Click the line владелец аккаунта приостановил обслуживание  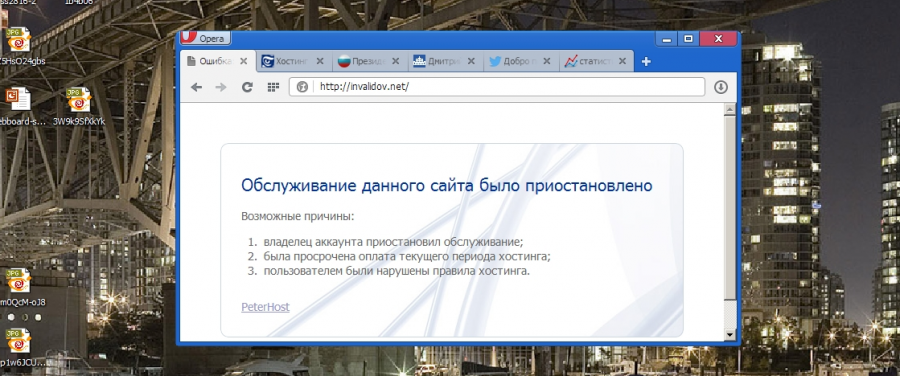pyautogui.click(x=394, y=242)
